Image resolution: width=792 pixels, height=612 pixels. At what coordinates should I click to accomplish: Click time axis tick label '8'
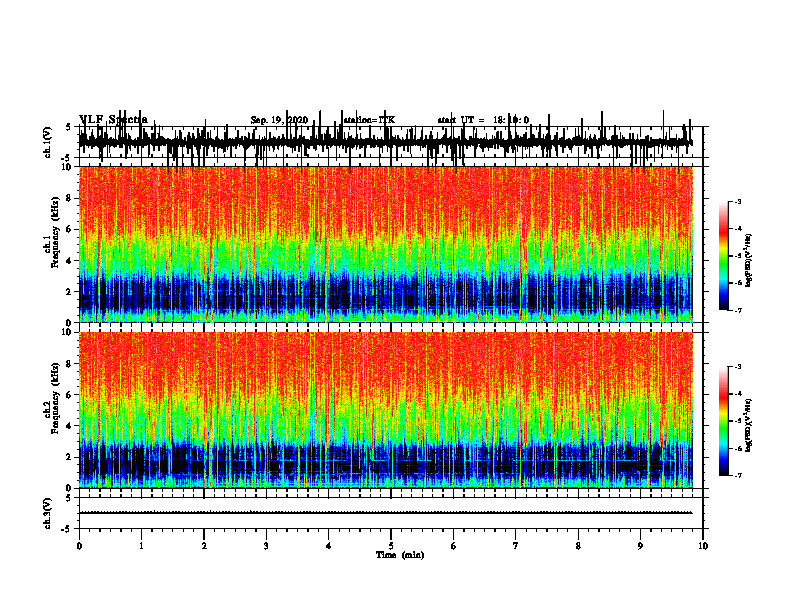(x=578, y=546)
